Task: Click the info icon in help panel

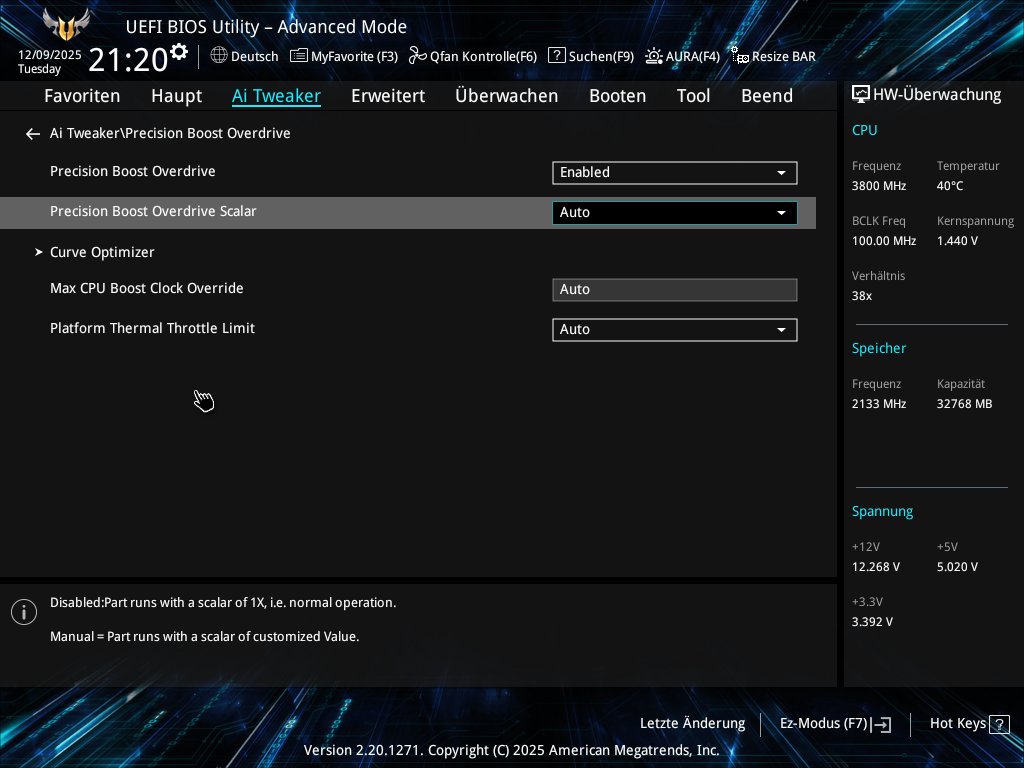Action: point(24,612)
